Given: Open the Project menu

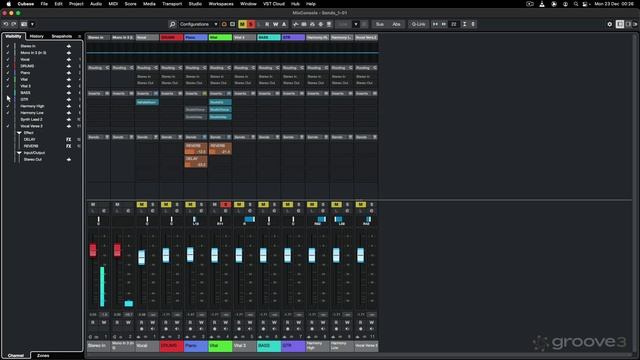Looking at the screenshot, I should click(x=76, y=4).
